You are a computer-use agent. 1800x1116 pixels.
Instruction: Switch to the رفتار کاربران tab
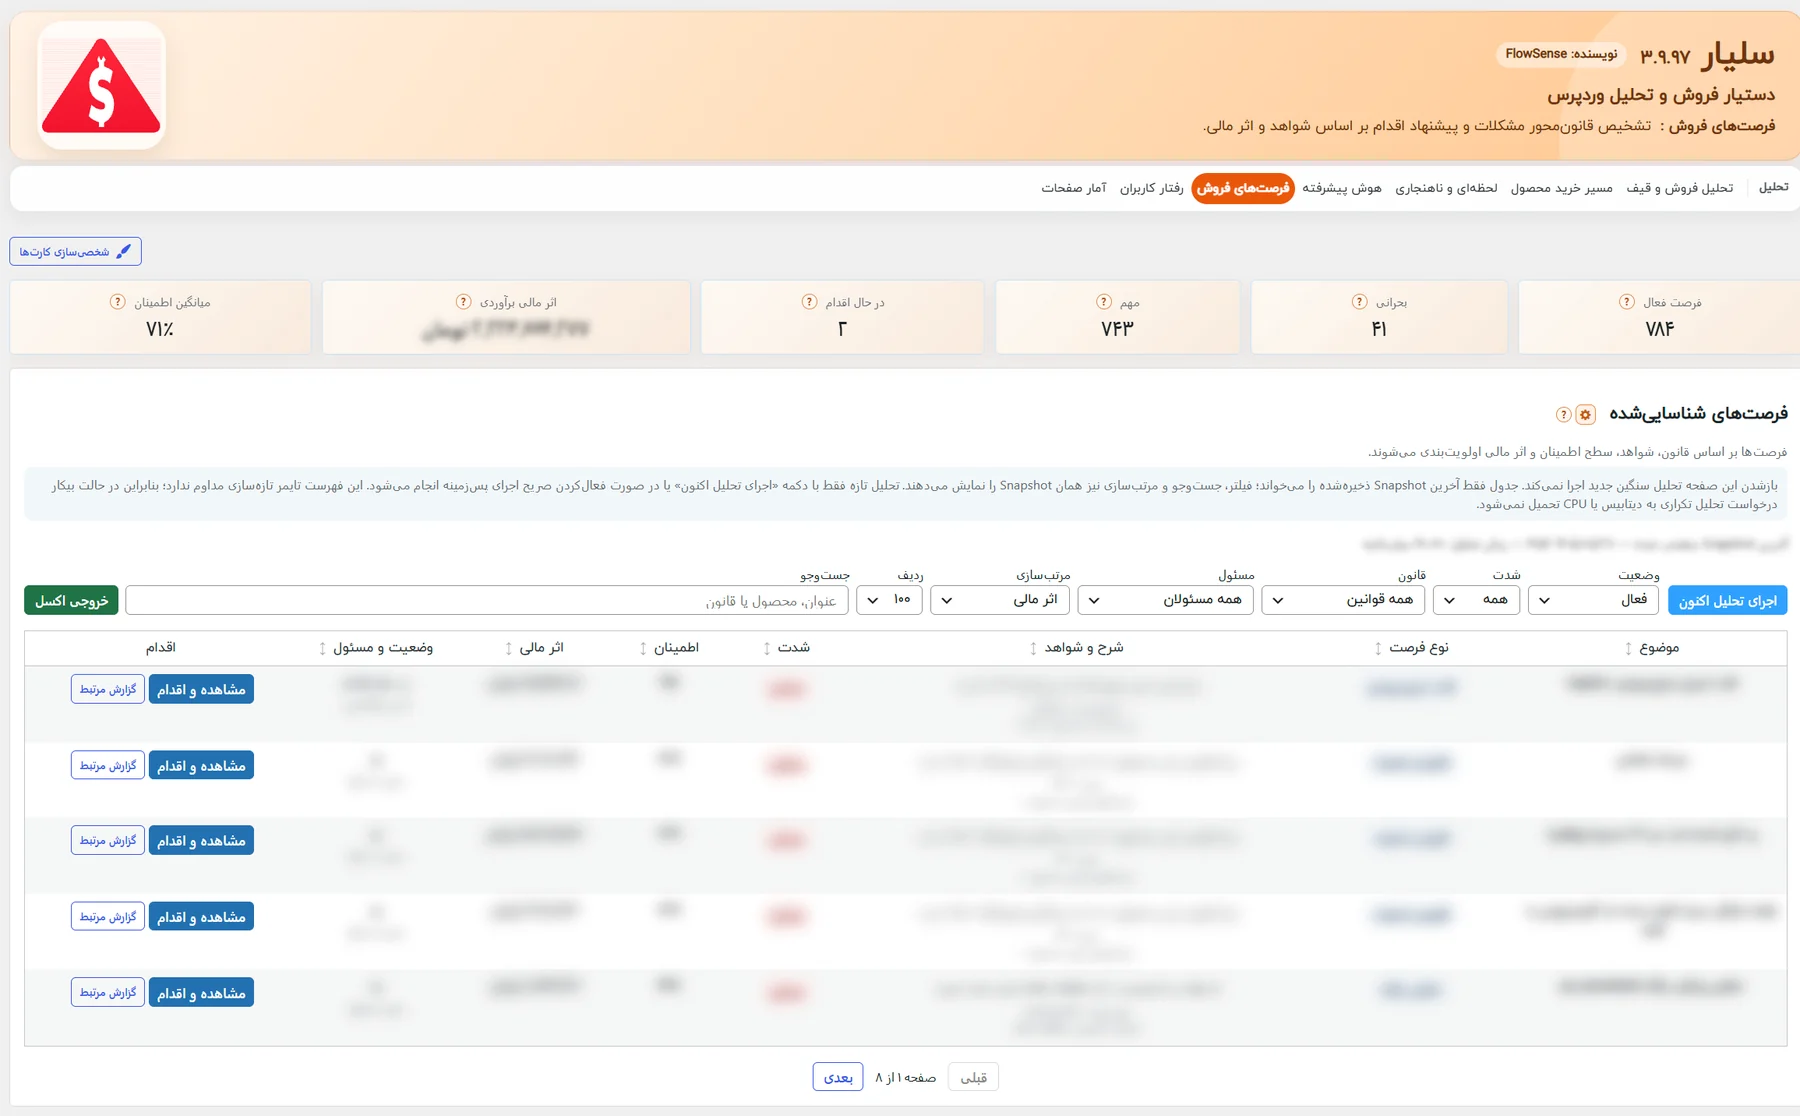(1151, 188)
